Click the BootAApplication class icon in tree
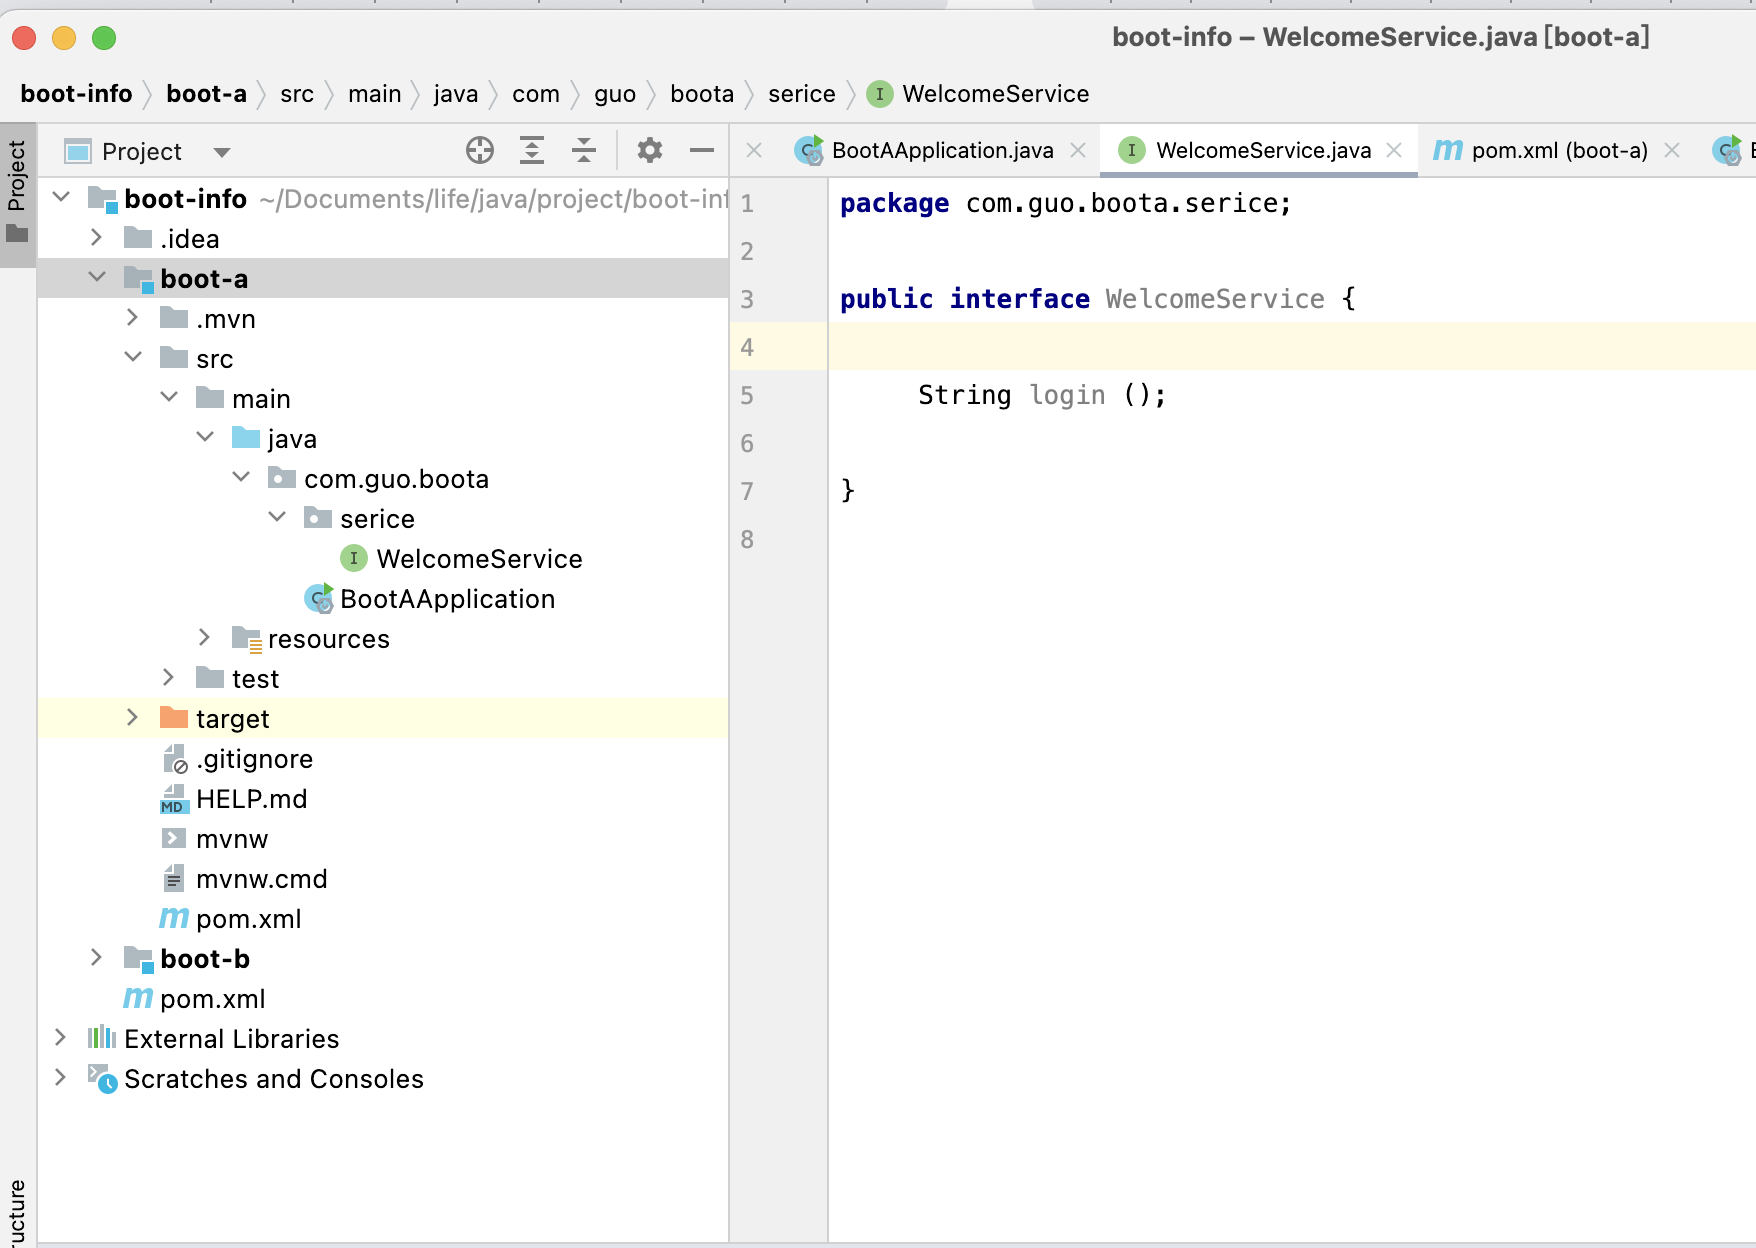Screen dimensions: 1756x1248 319,598
